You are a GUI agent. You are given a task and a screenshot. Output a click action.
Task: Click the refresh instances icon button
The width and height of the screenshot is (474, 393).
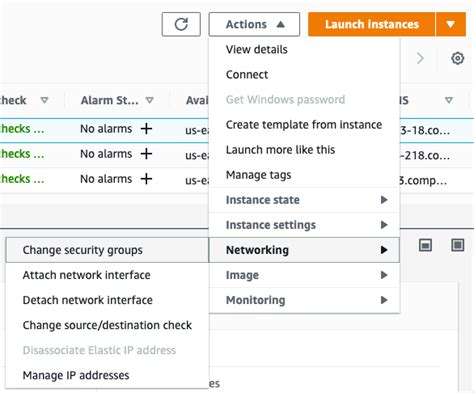click(181, 24)
